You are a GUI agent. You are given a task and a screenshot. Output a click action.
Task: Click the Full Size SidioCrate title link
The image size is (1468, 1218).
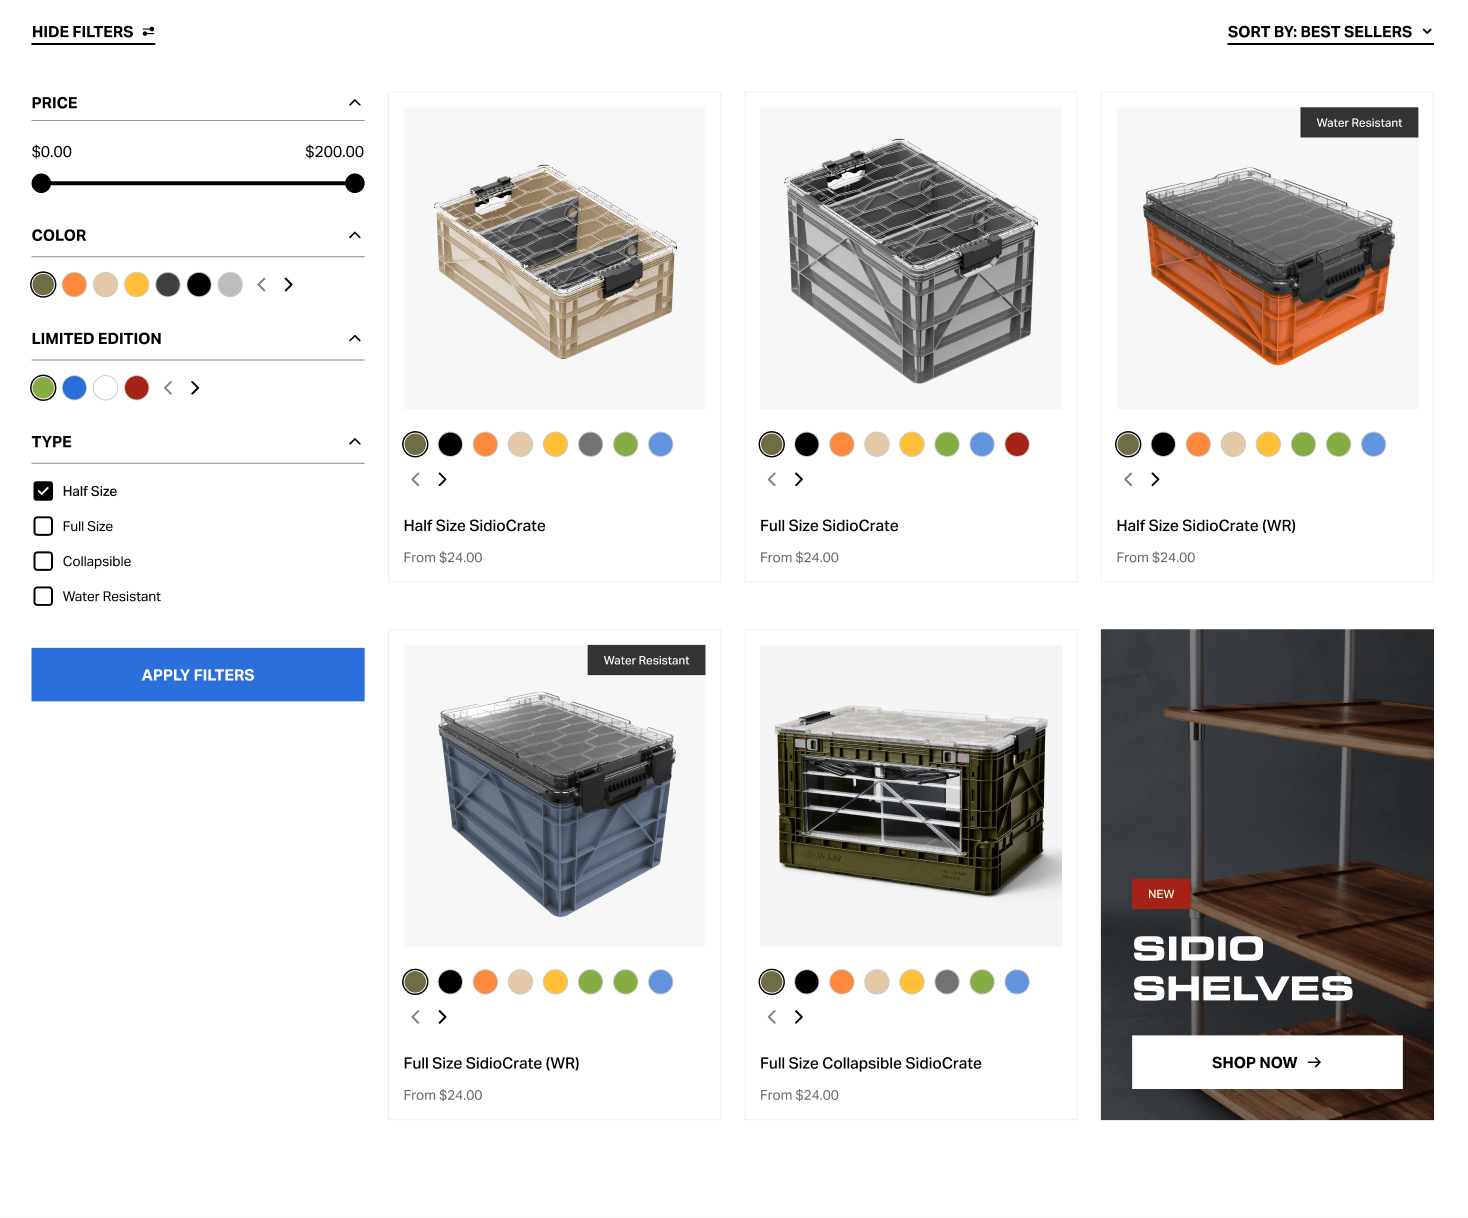point(829,526)
